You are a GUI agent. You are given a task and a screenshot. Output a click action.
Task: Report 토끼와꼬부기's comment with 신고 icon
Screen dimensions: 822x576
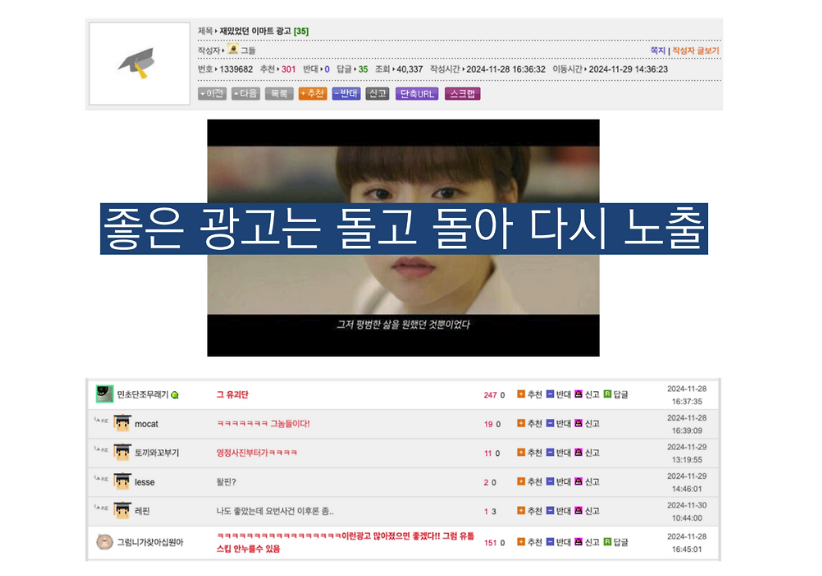(x=578, y=452)
